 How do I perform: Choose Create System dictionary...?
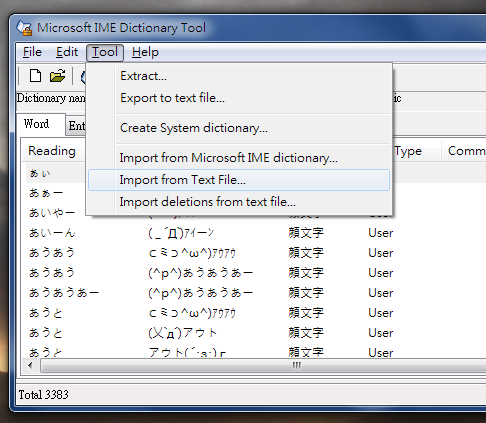pos(239,128)
